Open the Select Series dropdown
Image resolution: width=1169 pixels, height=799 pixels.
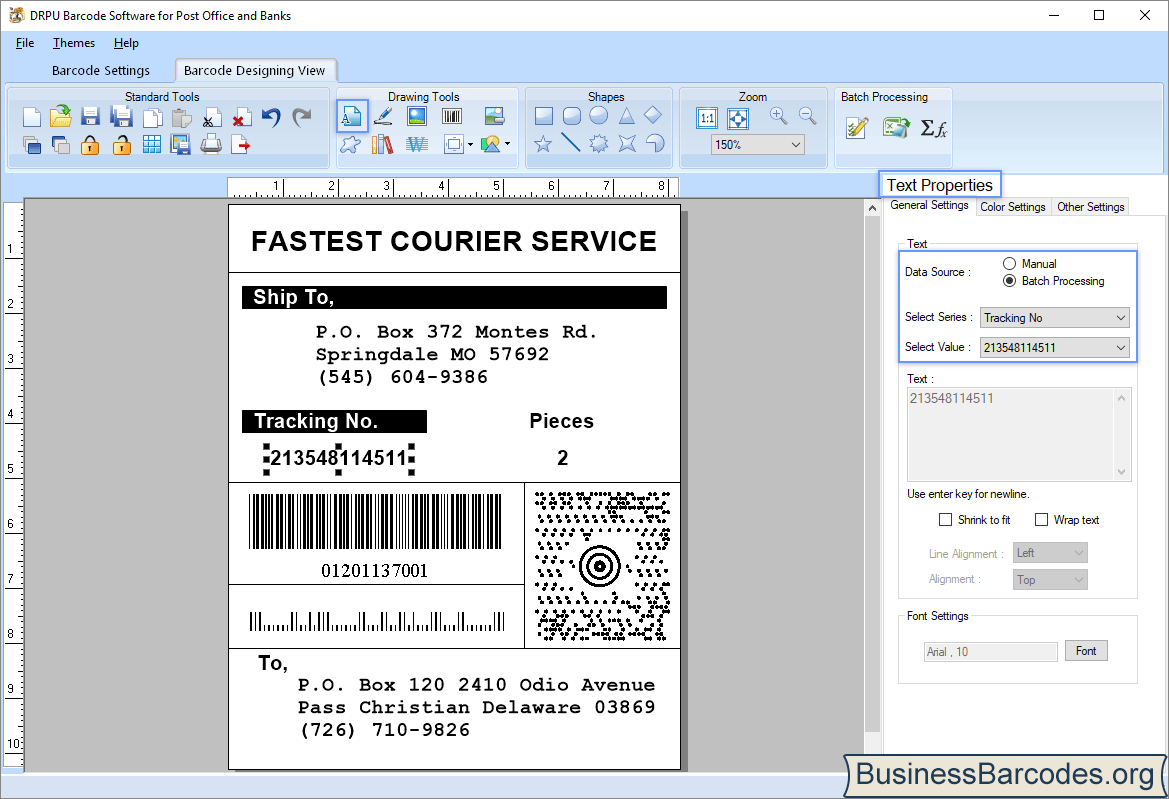point(1054,318)
